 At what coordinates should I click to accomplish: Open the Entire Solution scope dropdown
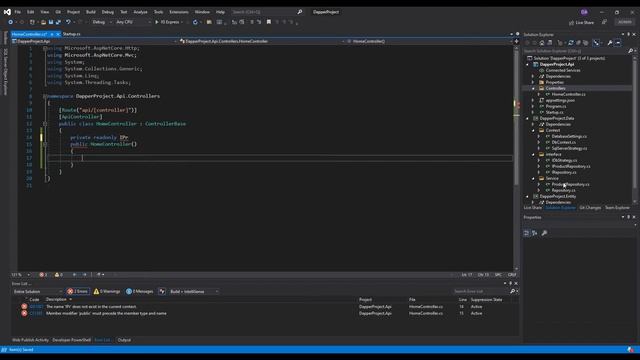(x=37, y=291)
